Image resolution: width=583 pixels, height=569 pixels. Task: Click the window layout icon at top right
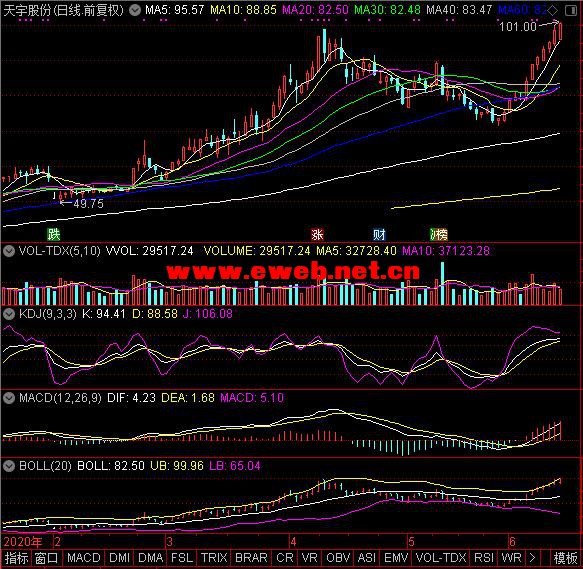(x=571, y=11)
